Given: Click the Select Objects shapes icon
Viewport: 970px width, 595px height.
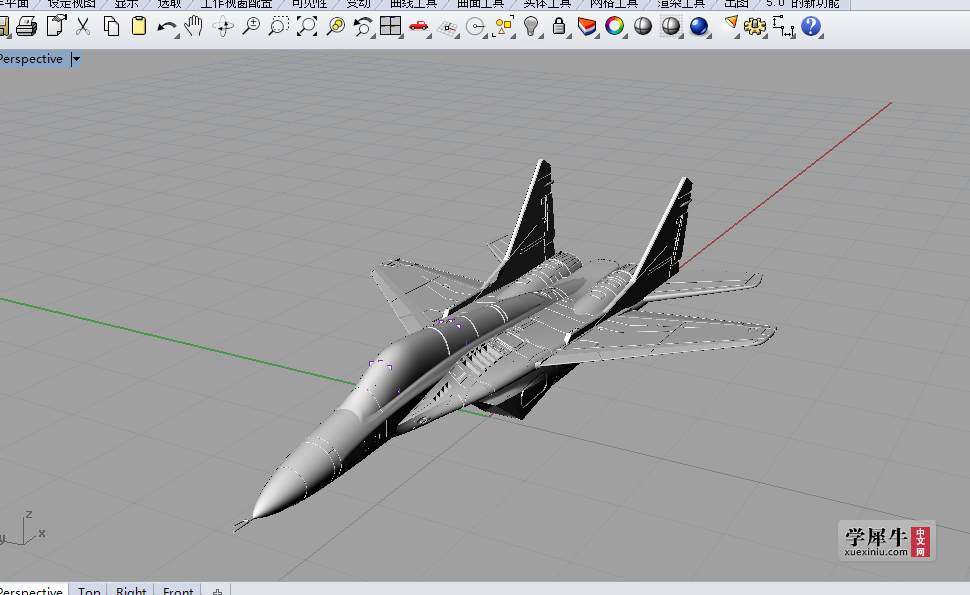Looking at the screenshot, I should (x=504, y=27).
